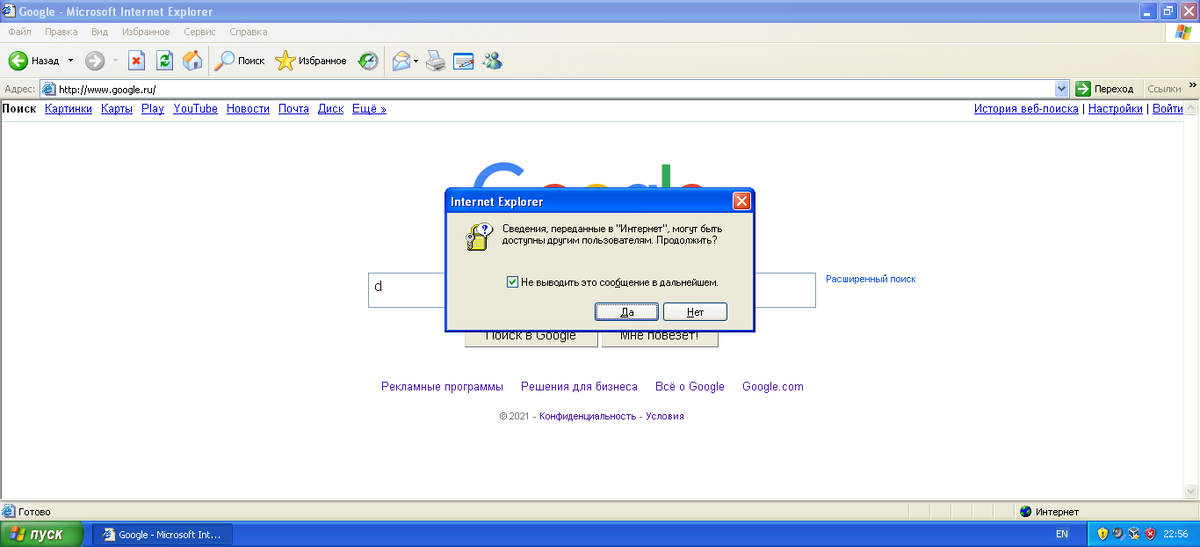
Task: Expand the address bar dropdown arrow
Action: pyautogui.click(x=1061, y=88)
